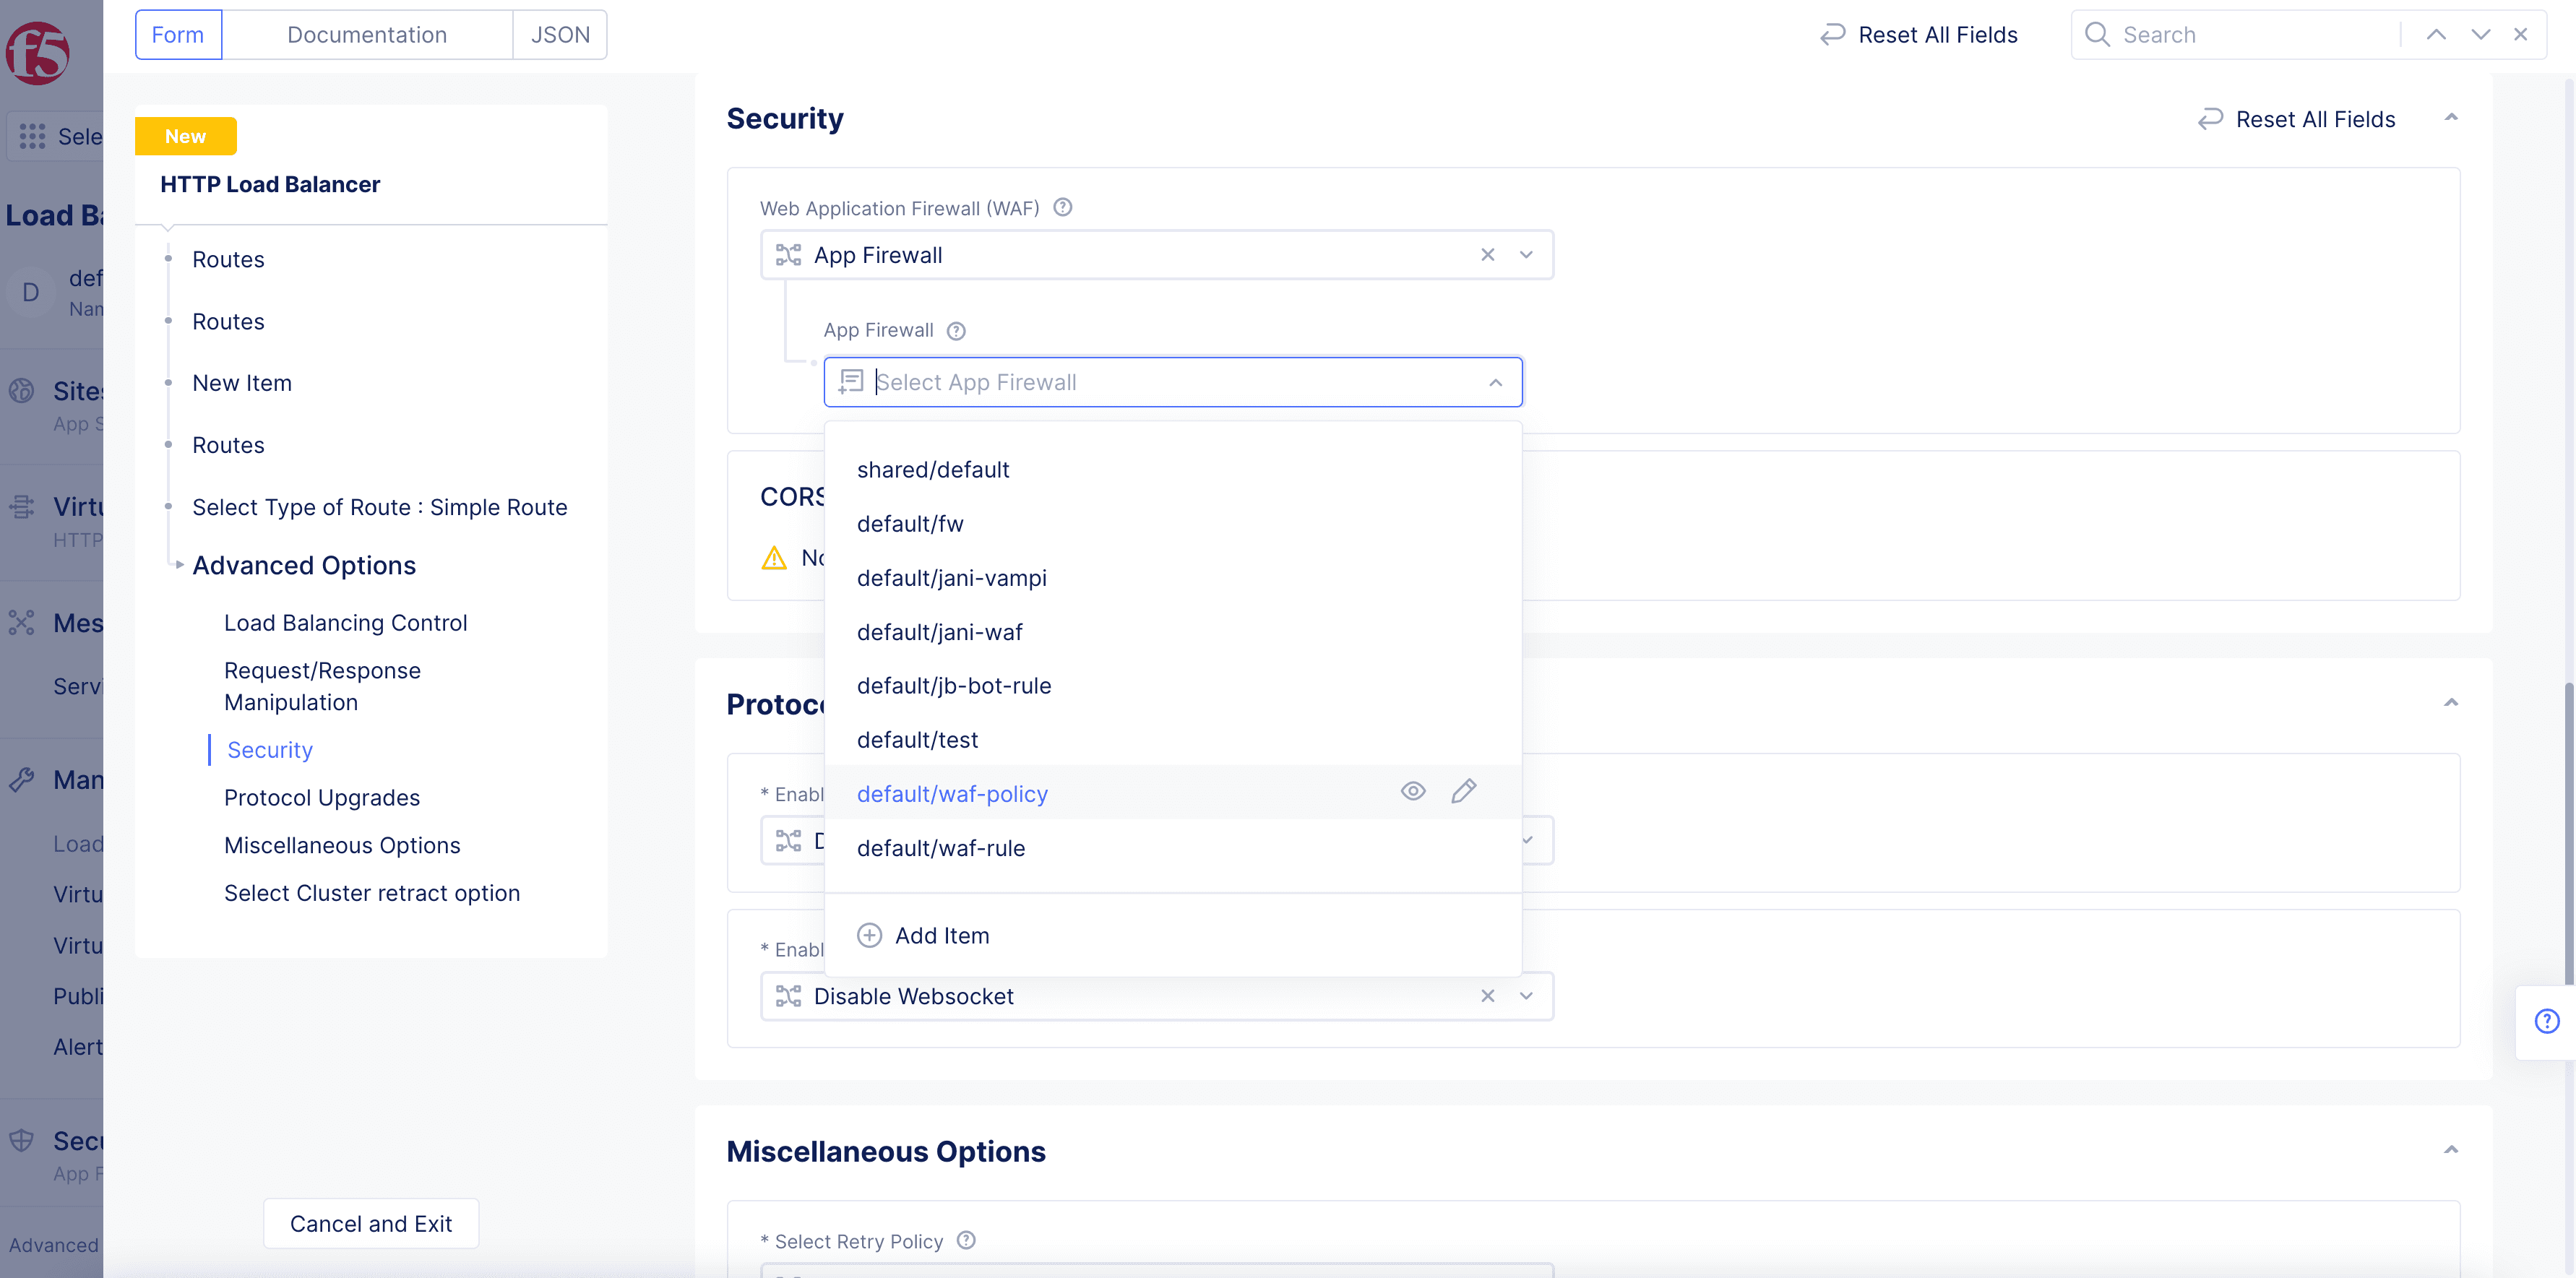The image size is (2576, 1278).
Task: Click the help icon beside App Firewall label
Action: (x=956, y=331)
